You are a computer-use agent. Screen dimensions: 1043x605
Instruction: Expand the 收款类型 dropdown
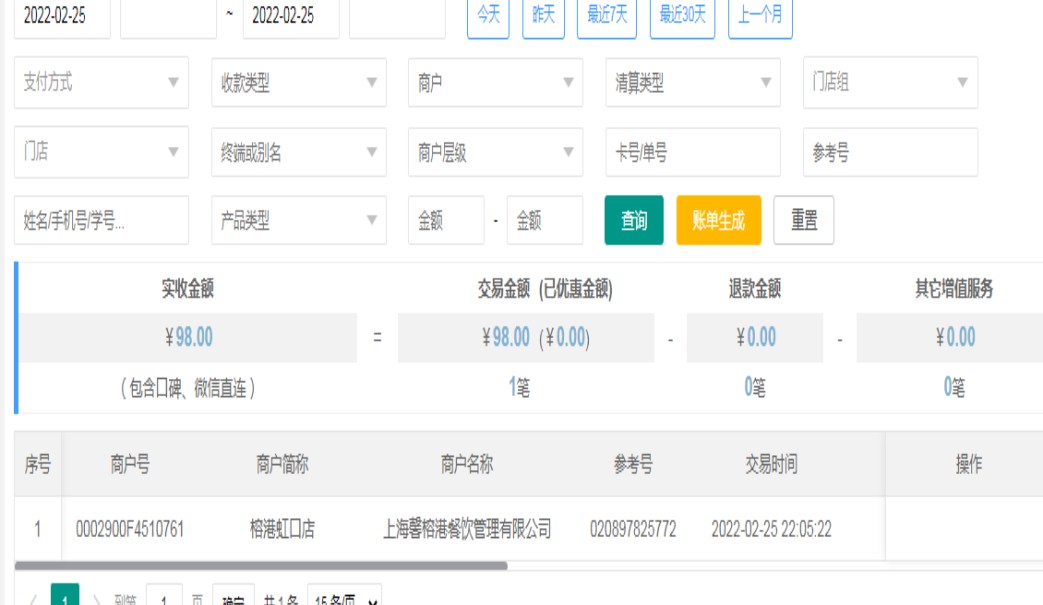tap(298, 83)
